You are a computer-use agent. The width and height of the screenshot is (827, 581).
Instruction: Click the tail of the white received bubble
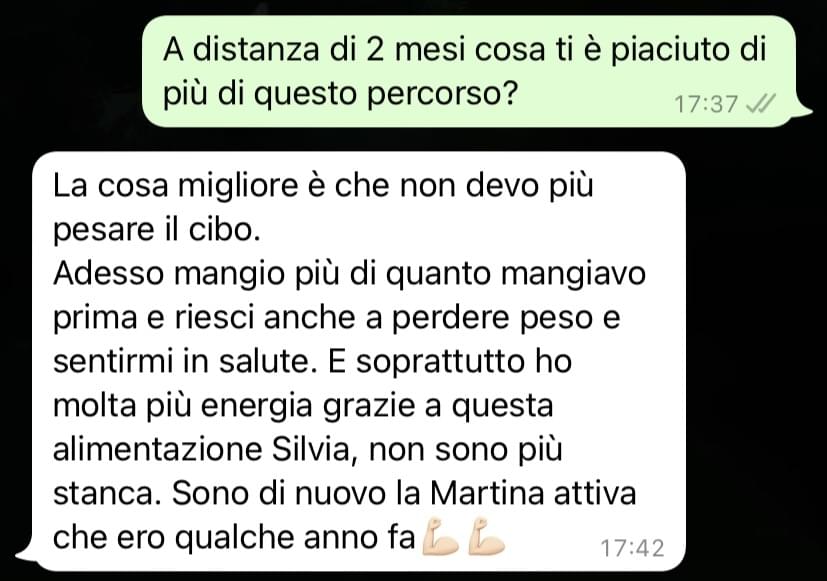click(x=26, y=552)
